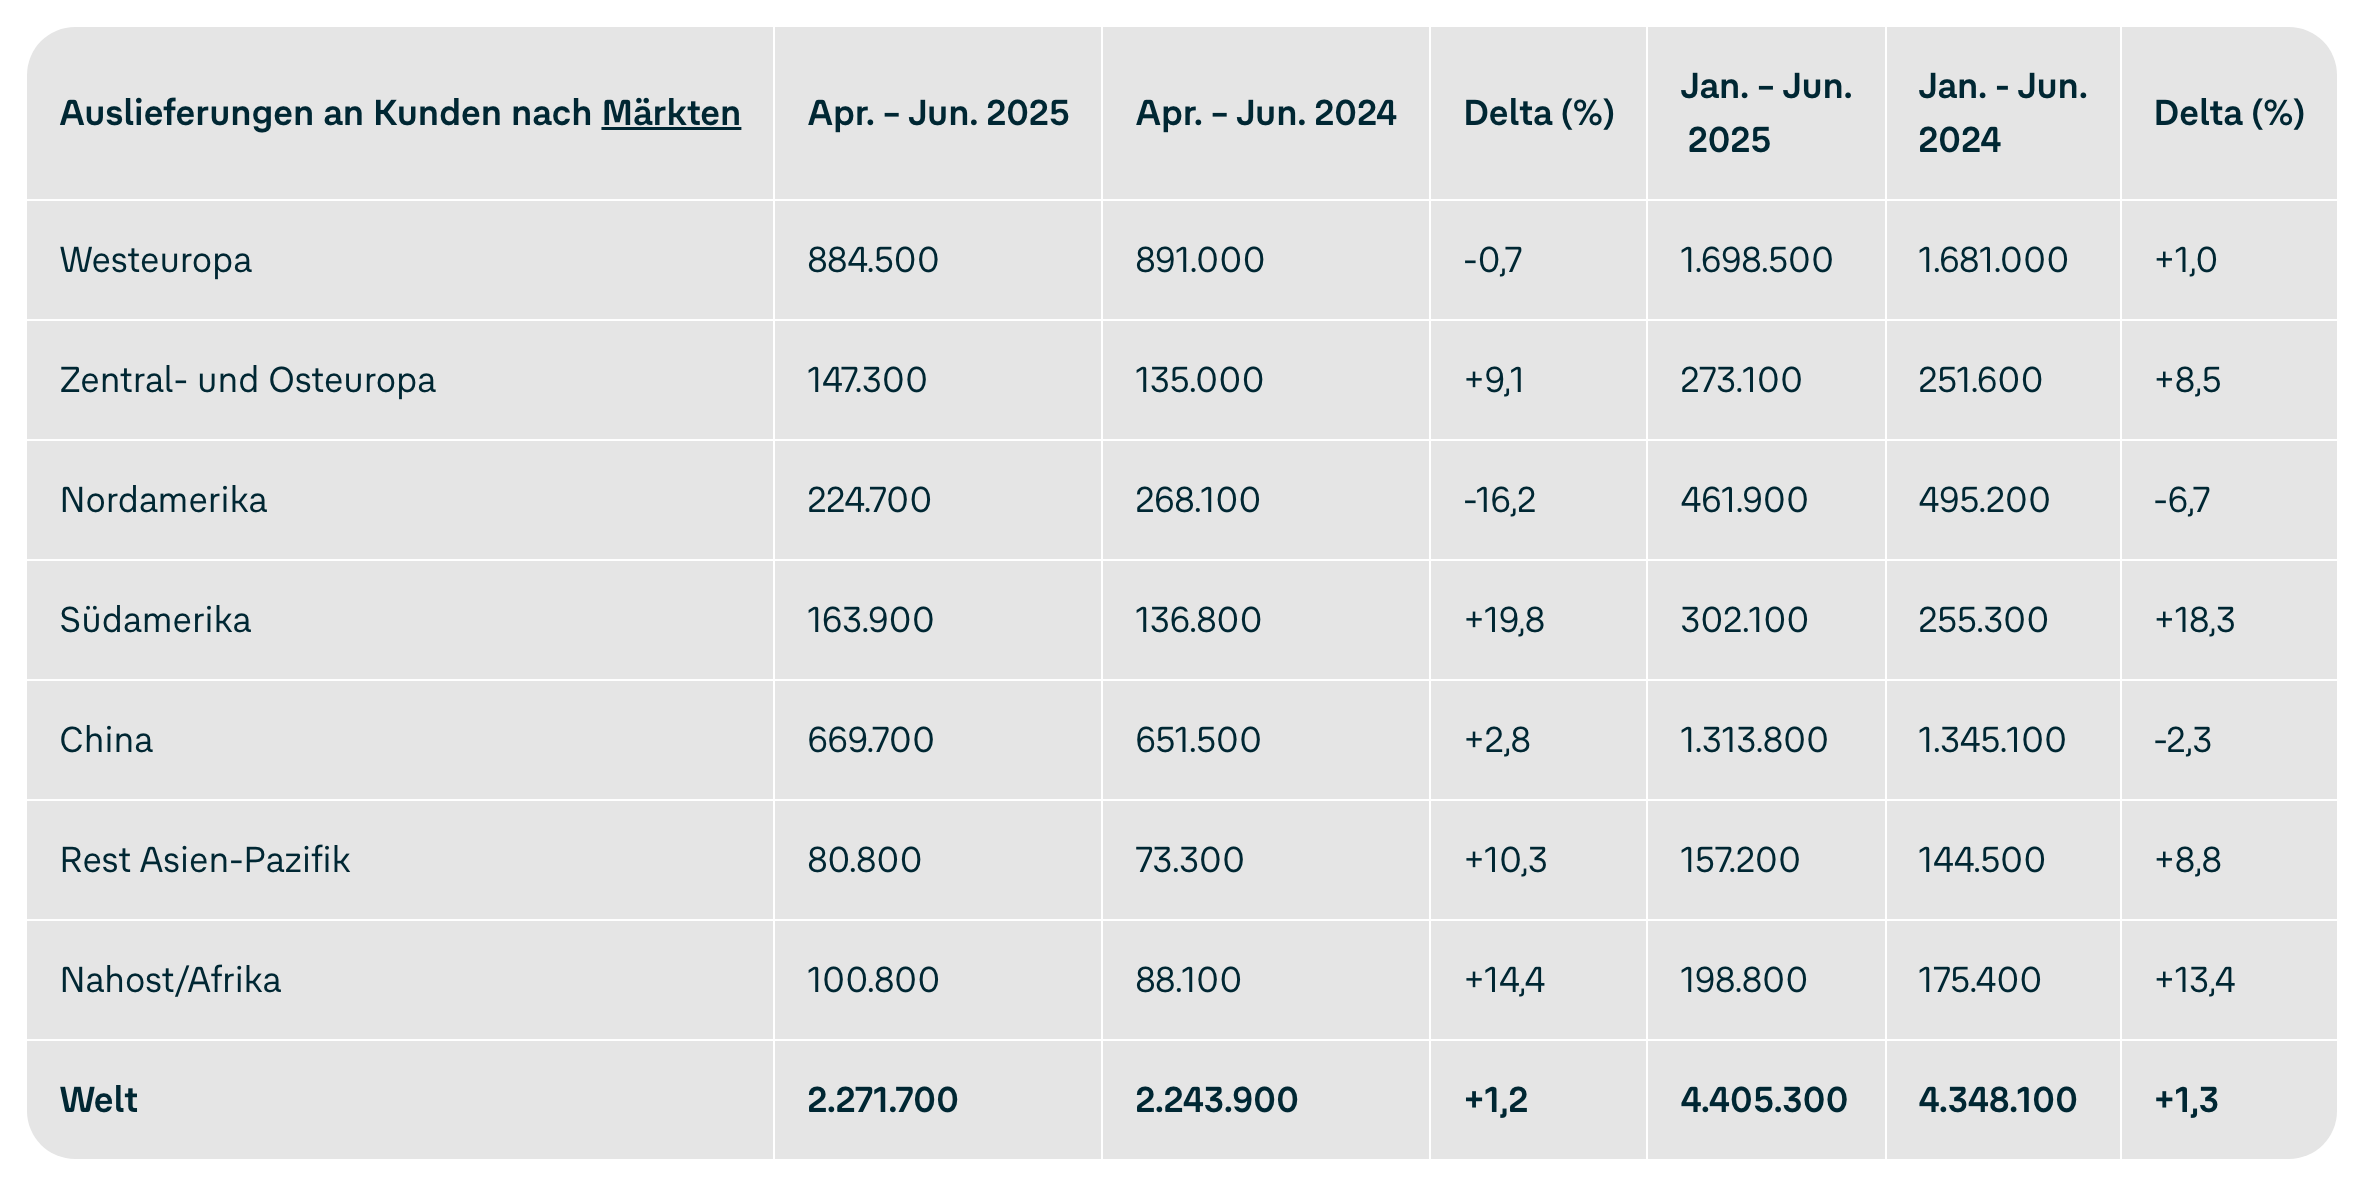The height and width of the screenshot is (1184, 2362).
Task: Select the 4.405.300 world half-year total
Action: 1764,1100
